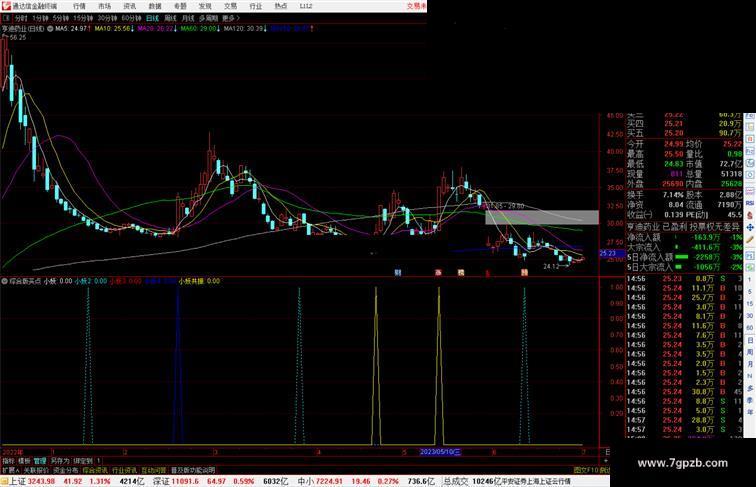Click the 小妖共振 indicator label
Viewport: 756px width, 487px height.
click(x=191, y=281)
